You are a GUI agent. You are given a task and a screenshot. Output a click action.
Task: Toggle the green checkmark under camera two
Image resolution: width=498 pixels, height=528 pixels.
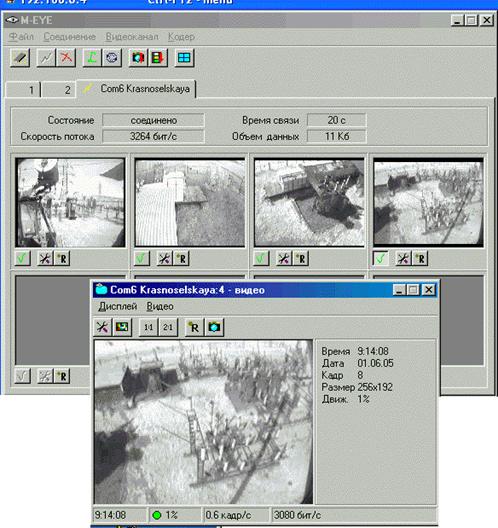coord(142,259)
